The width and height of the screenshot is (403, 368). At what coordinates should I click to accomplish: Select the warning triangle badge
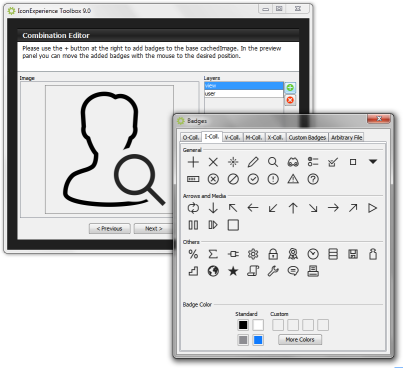coord(293,179)
